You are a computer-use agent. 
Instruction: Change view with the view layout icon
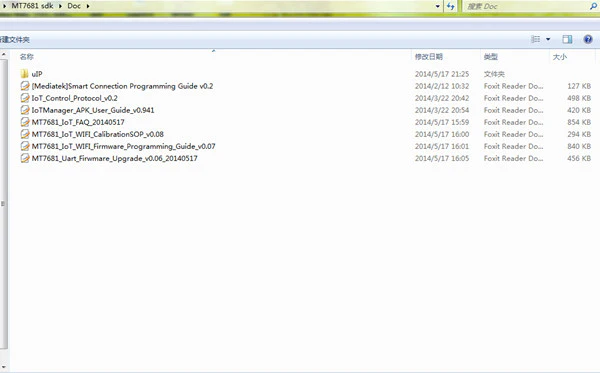point(536,39)
